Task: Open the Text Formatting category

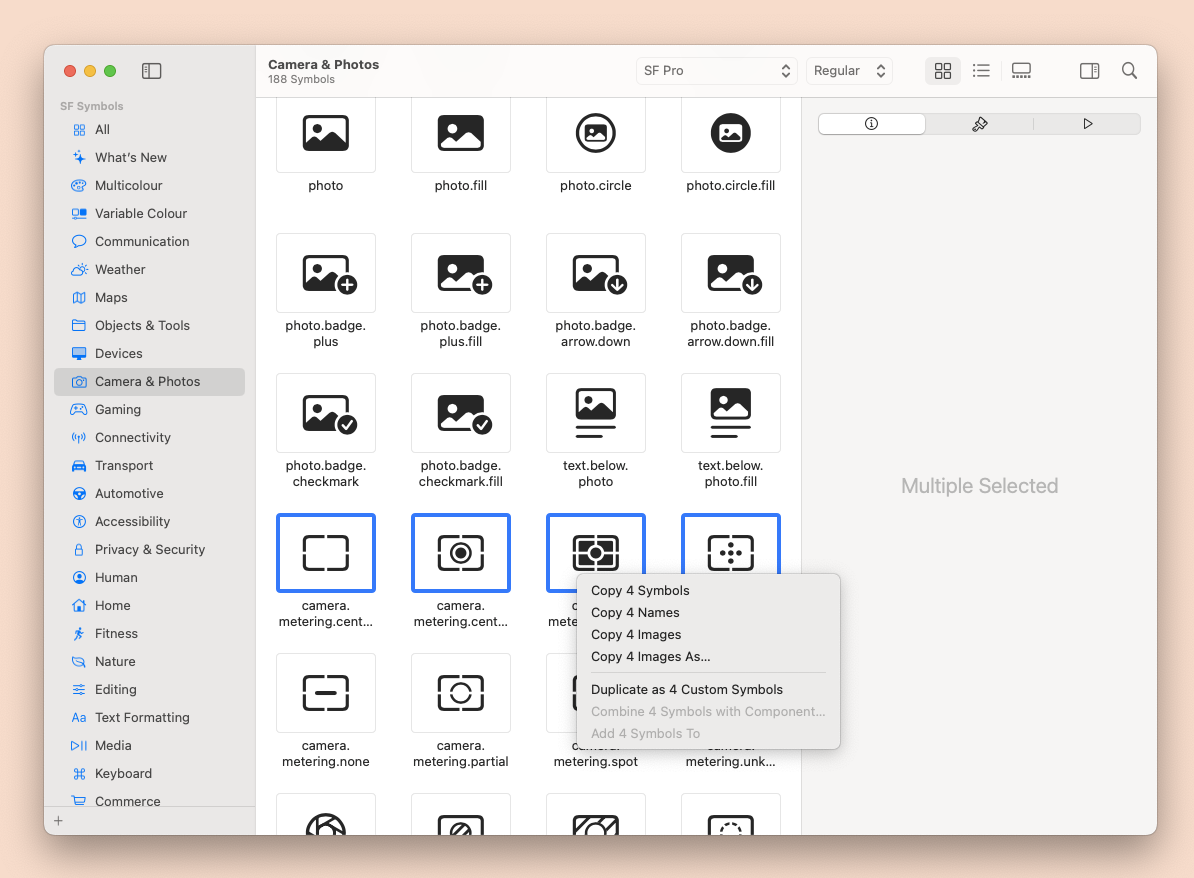Action: pyautogui.click(x=149, y=717)
